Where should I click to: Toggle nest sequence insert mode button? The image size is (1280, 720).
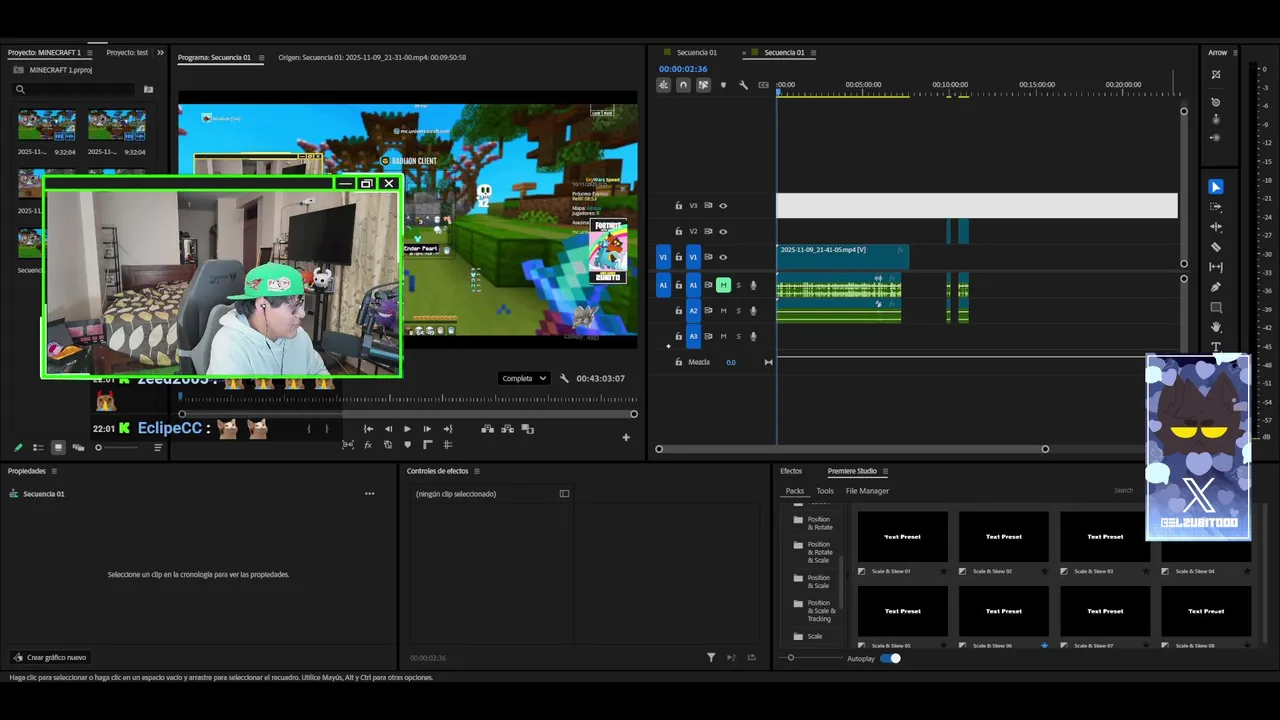pyautogui.click(x=663, y=85)
